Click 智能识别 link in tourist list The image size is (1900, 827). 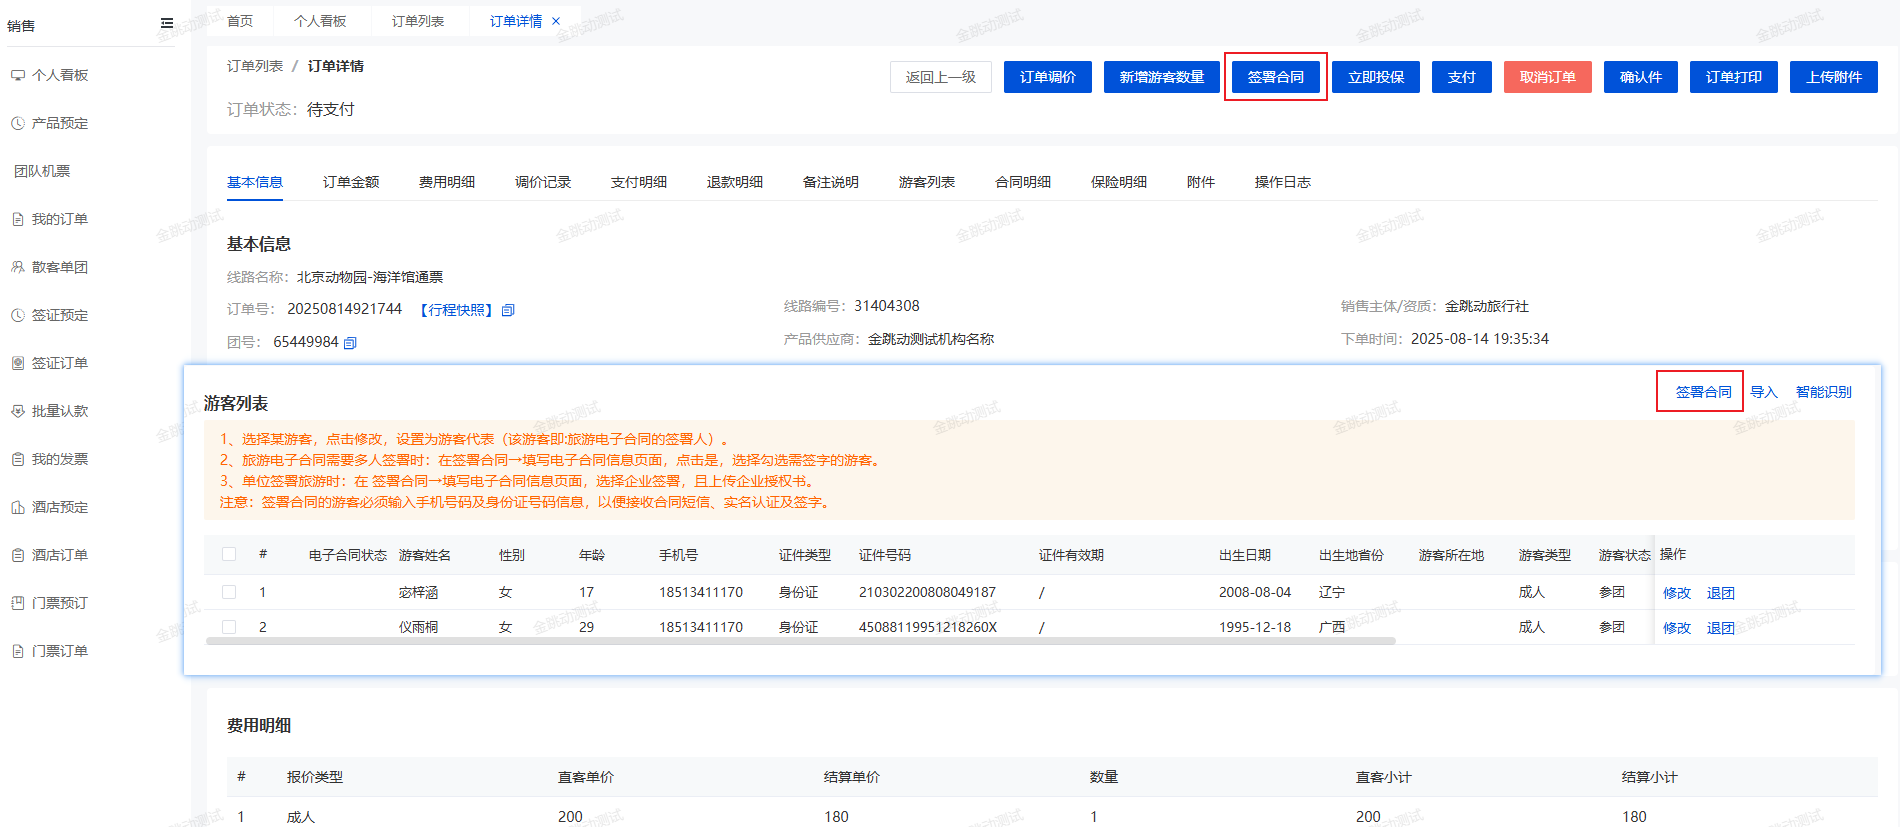(1823, 392)
